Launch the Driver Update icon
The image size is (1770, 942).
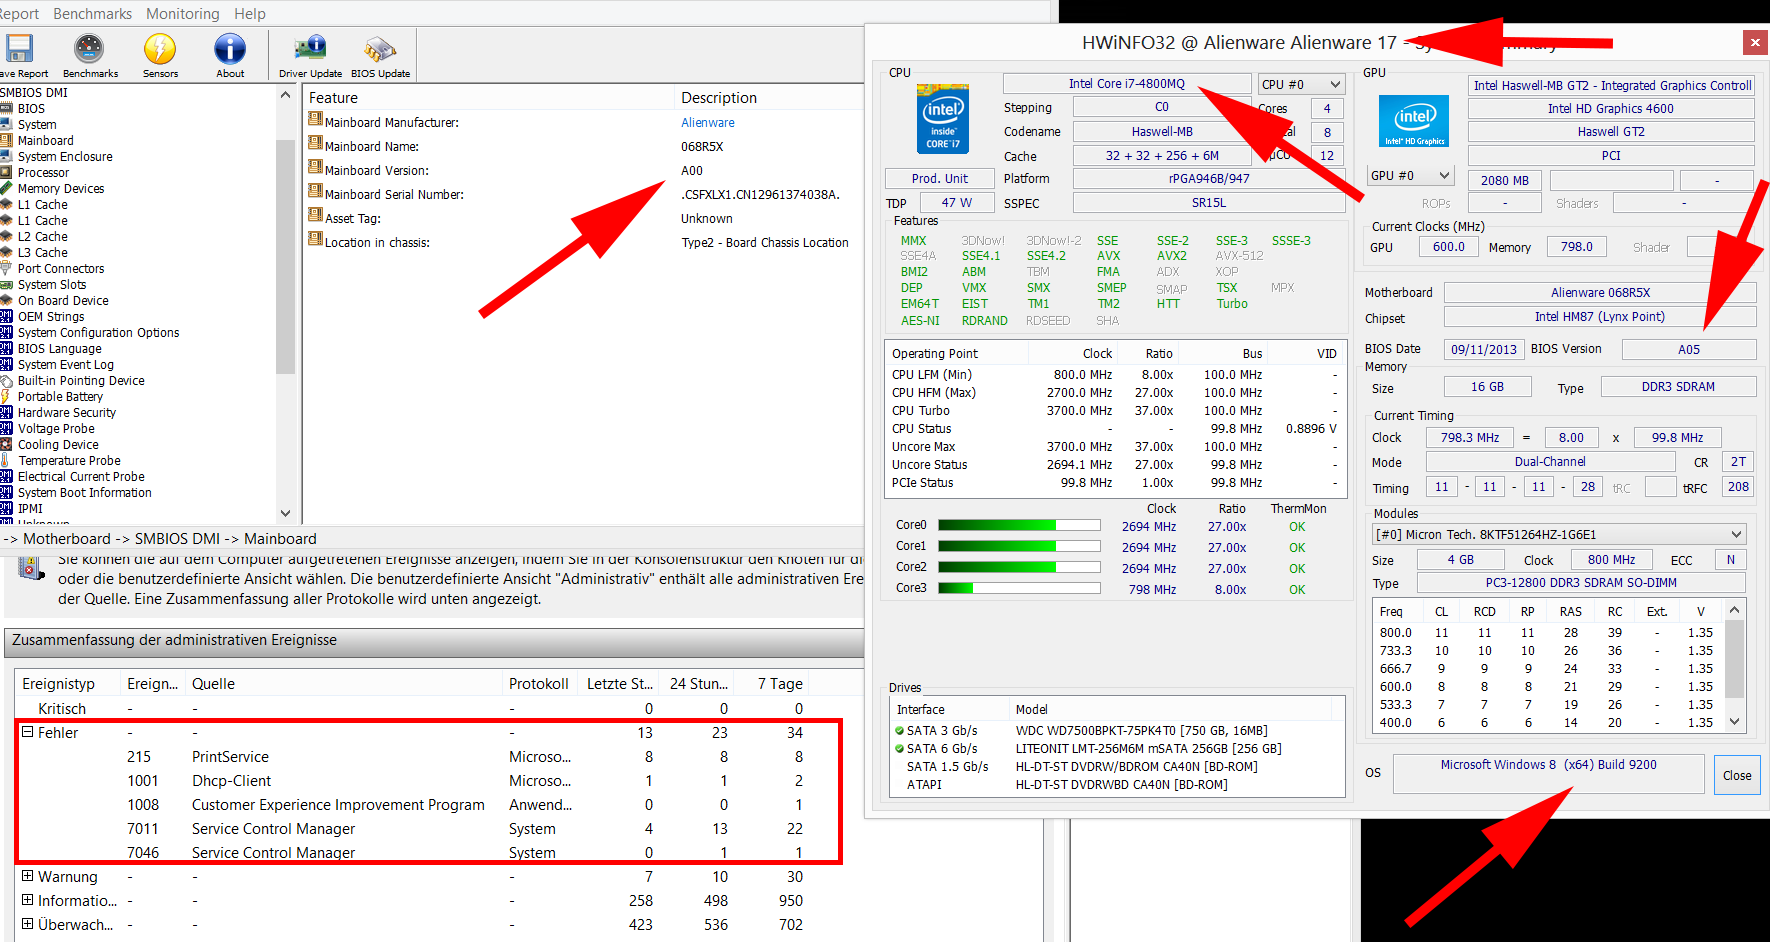coord(310,49)
